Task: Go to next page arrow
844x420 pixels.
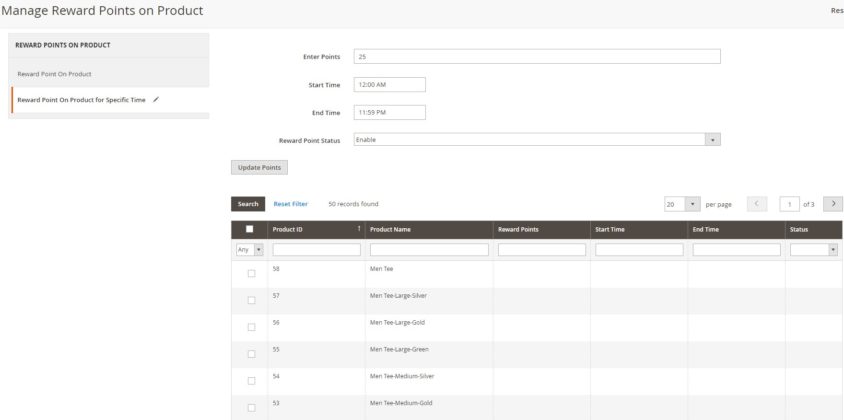Action: (x=833, y=204)
